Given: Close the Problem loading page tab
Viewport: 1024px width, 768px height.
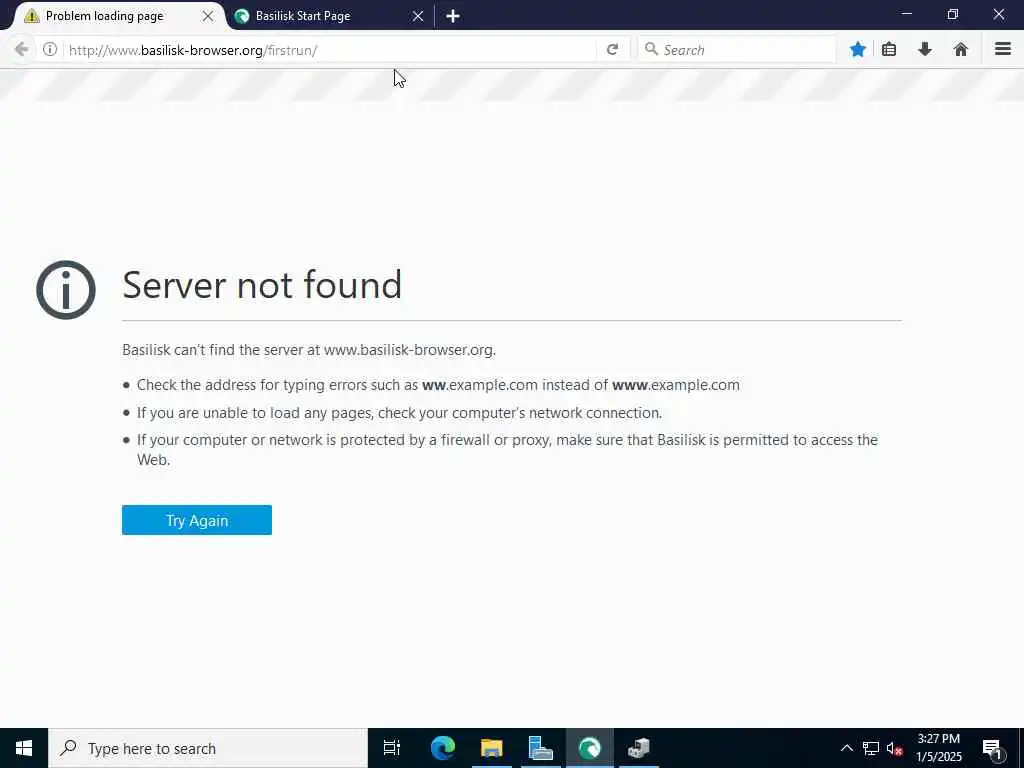Looking at the screenshot, I should pyautogui.click(x=208, y=16).
